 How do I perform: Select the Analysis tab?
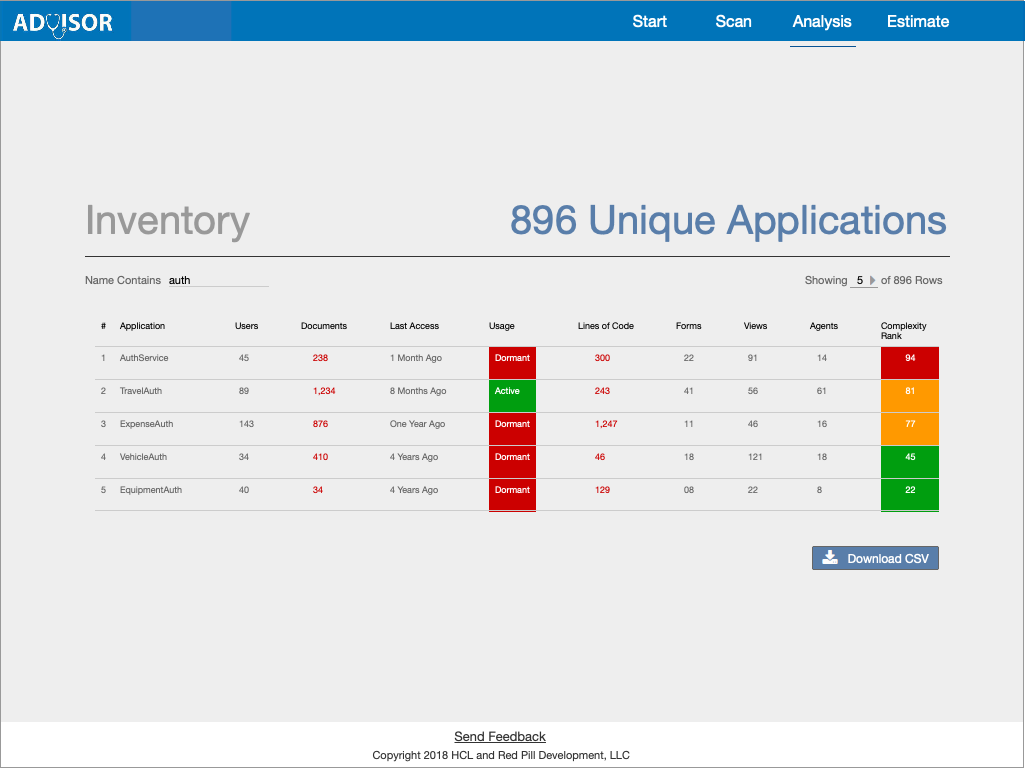tap(822, 21)
